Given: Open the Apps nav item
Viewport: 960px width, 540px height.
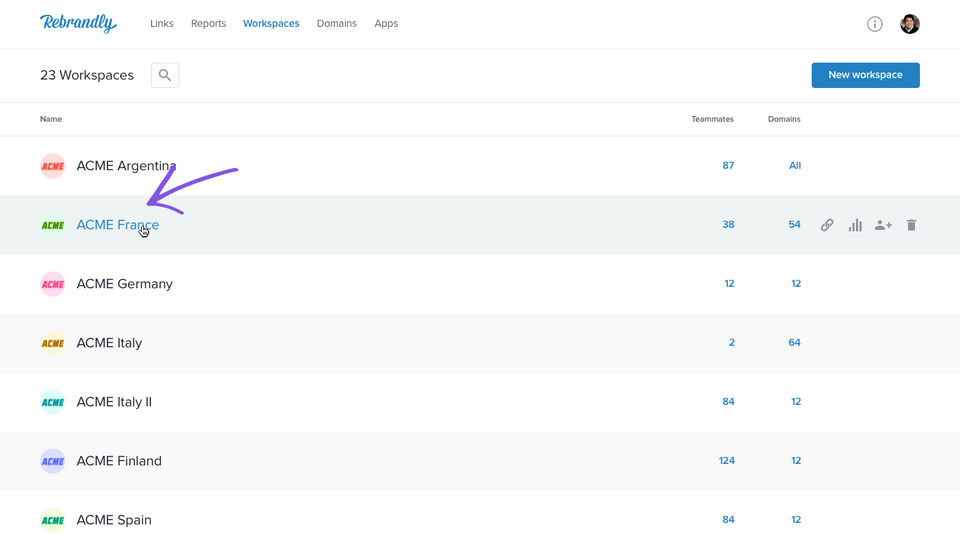Looking at the screenshot, I should [x=386, y=23].
